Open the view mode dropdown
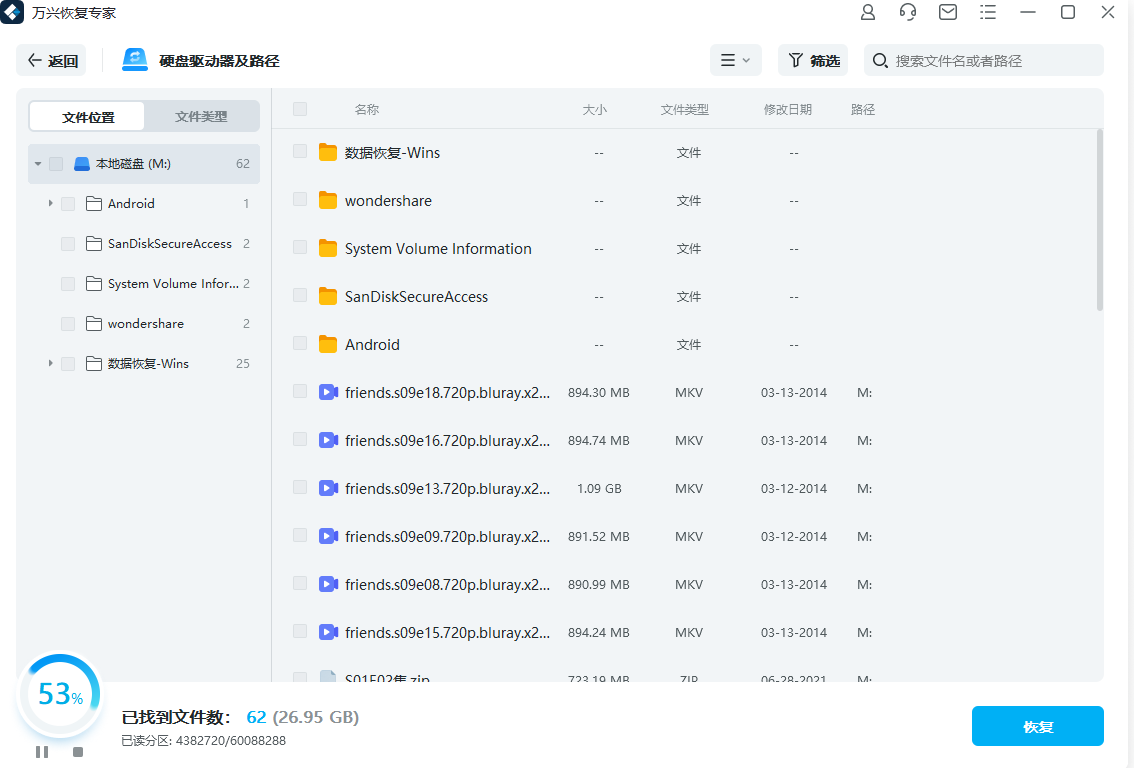 click(x=736, y=60)
